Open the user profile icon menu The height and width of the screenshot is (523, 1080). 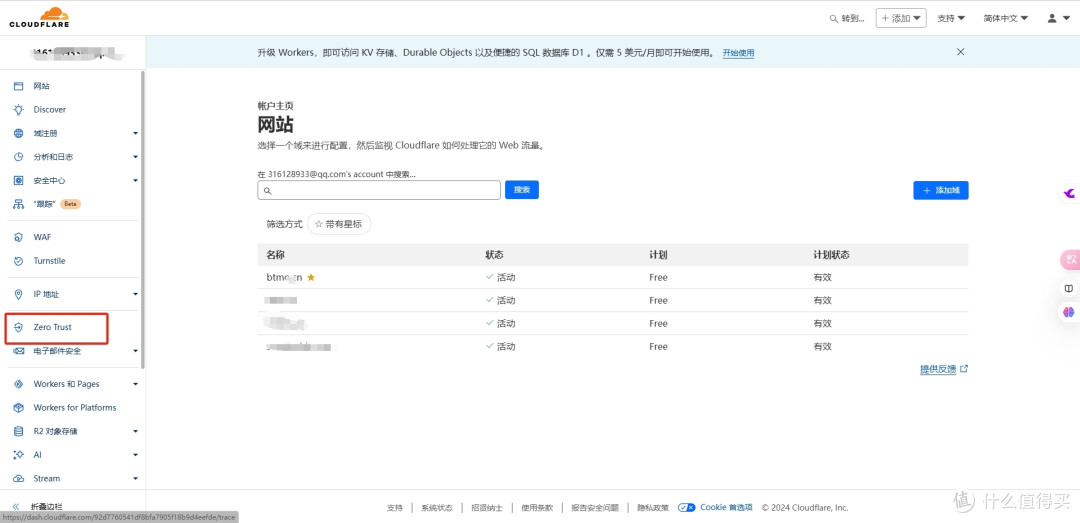pyautogui.click(x=1057, y=19)
